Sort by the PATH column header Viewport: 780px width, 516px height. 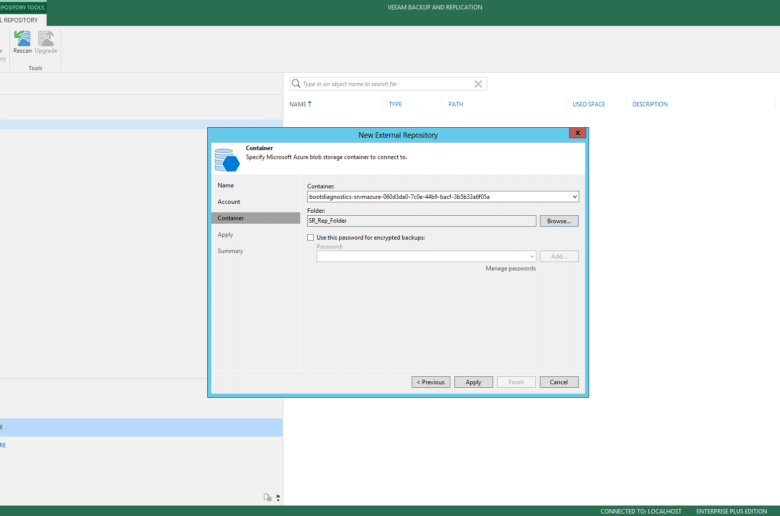point(456,104)
